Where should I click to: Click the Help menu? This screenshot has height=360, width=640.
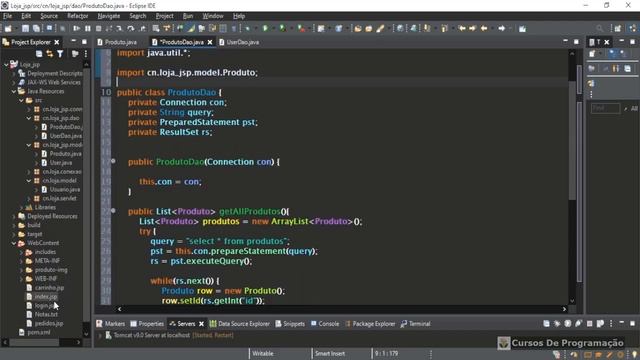click(x=239, y=16)
